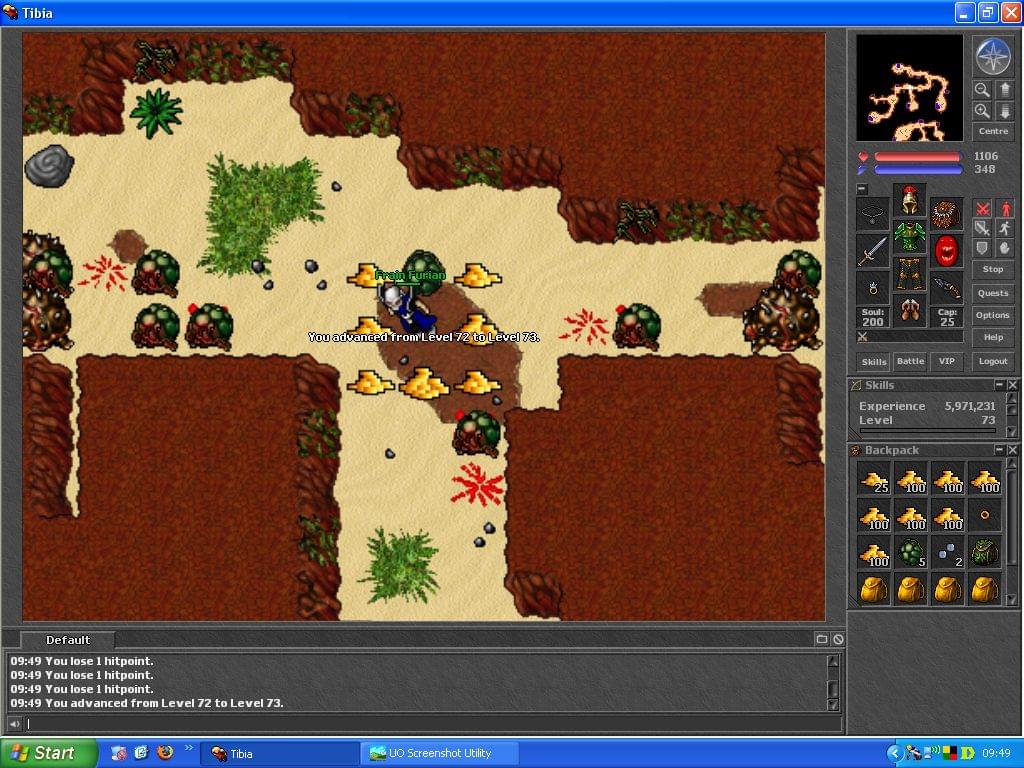Move minimap one floor up
The image size is (1024, 768).
(x=1004, y=89)
